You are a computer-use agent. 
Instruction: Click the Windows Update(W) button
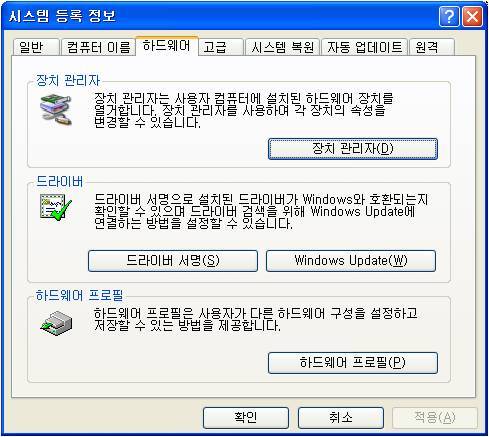tap(351, 261)
